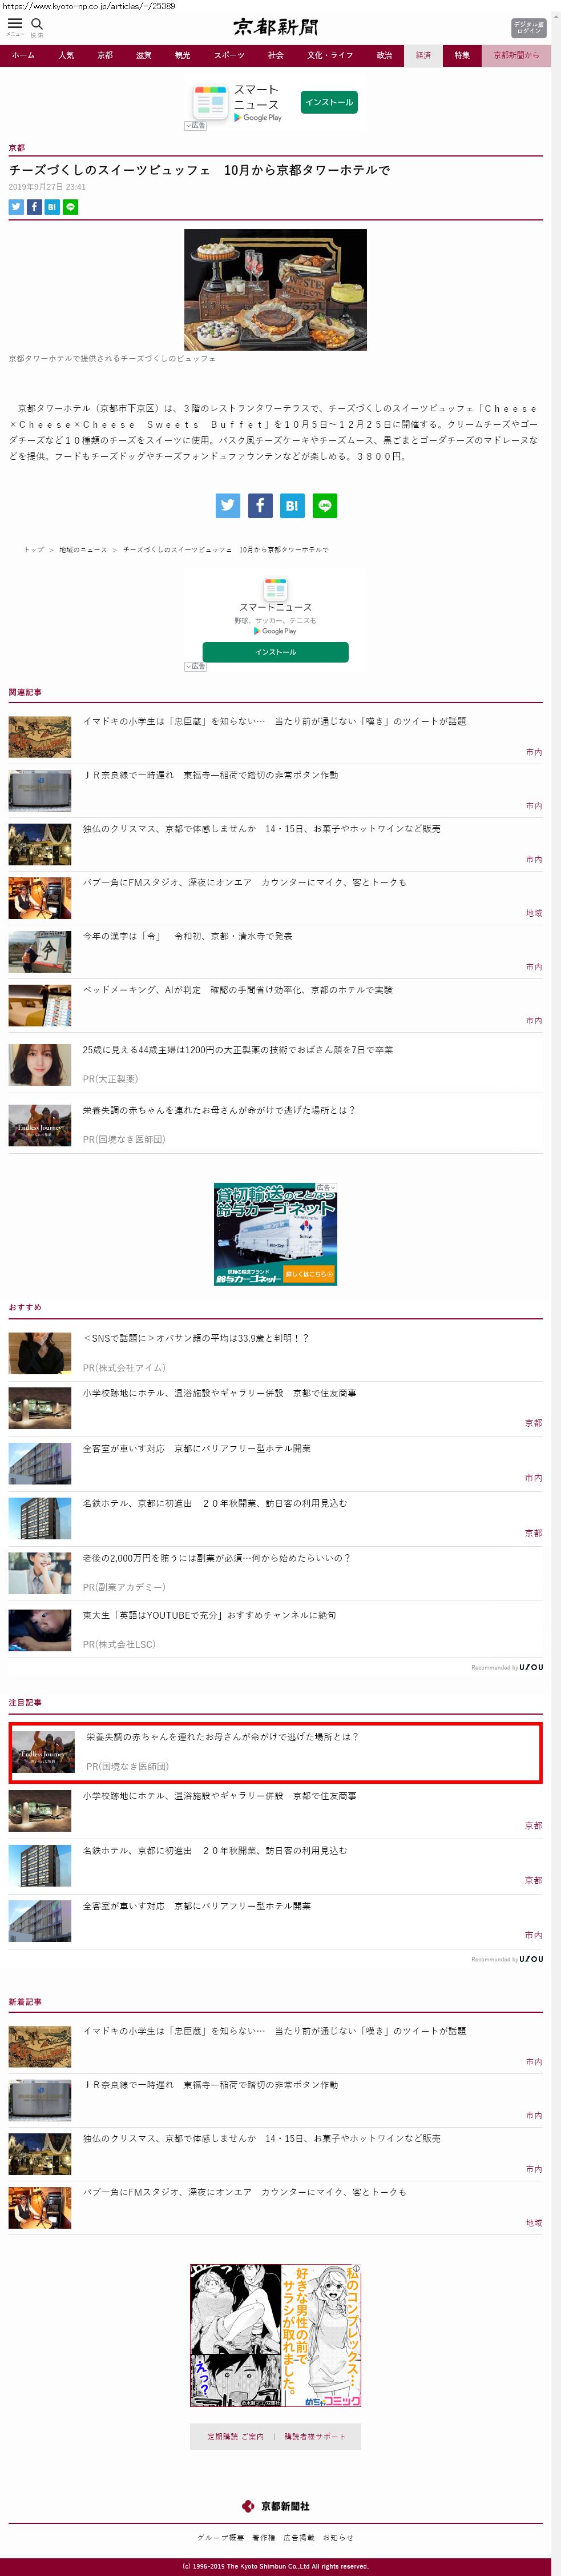The height and width of the screenshot is (2576, 561).
Task: Open the 定期購読ご案内 link
Action: 236,2436
